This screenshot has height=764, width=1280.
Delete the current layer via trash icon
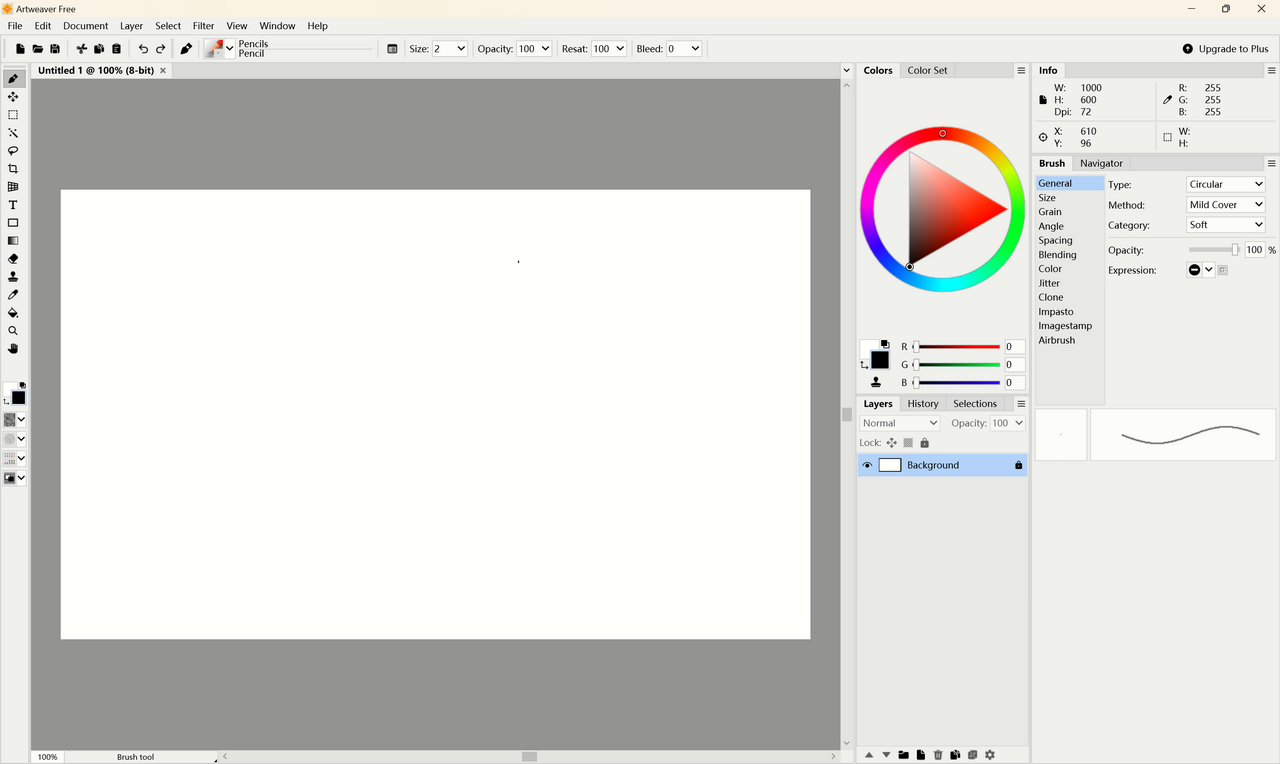pos(938,754)
